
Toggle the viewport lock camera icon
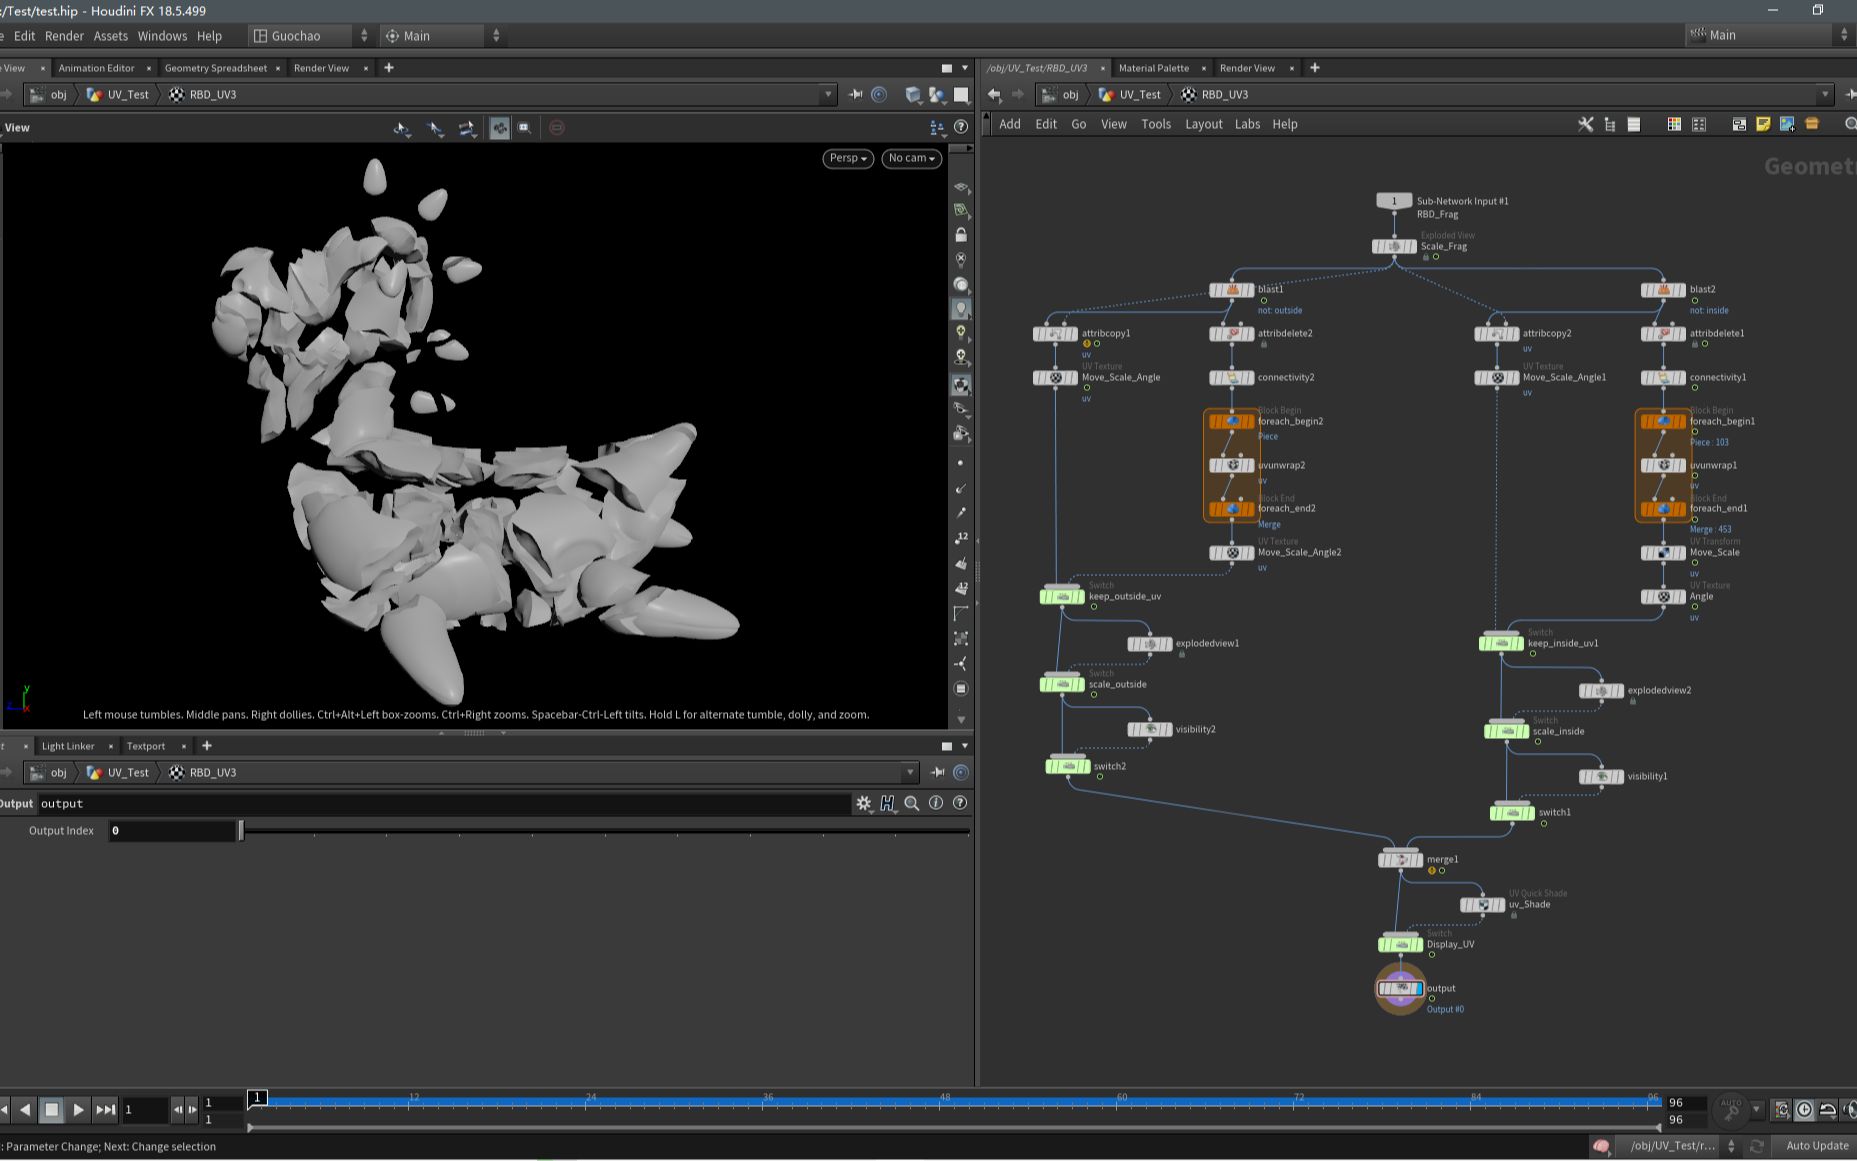click(961, 235)
